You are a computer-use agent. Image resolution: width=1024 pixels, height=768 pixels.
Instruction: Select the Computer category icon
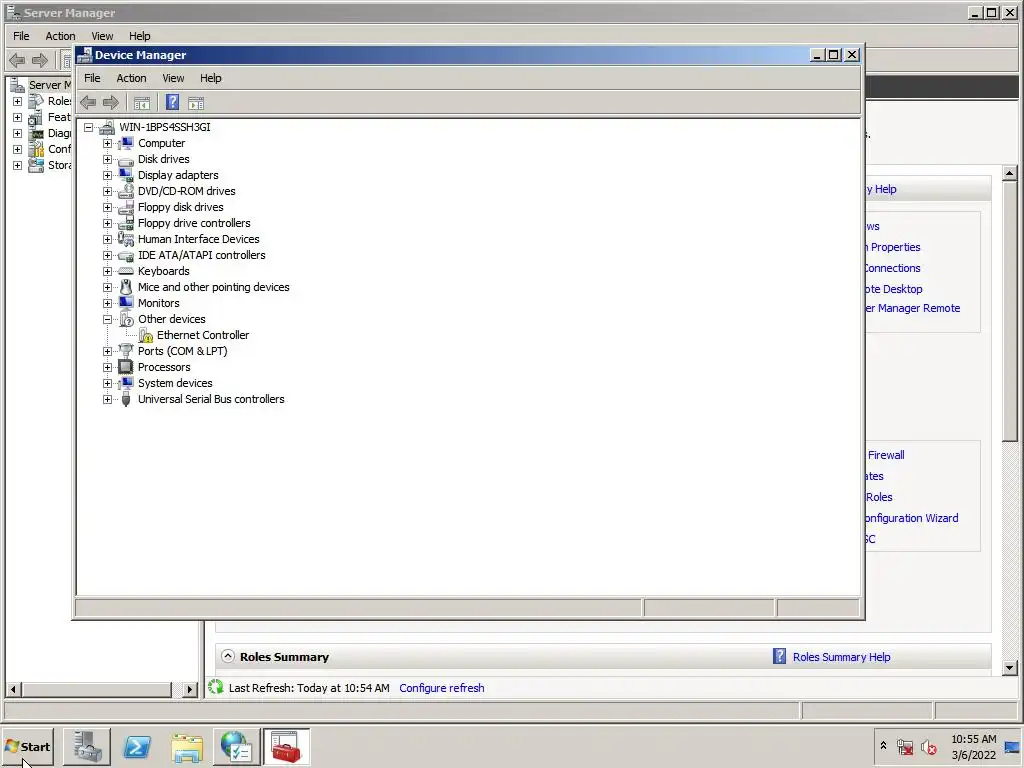coord(126,143)
